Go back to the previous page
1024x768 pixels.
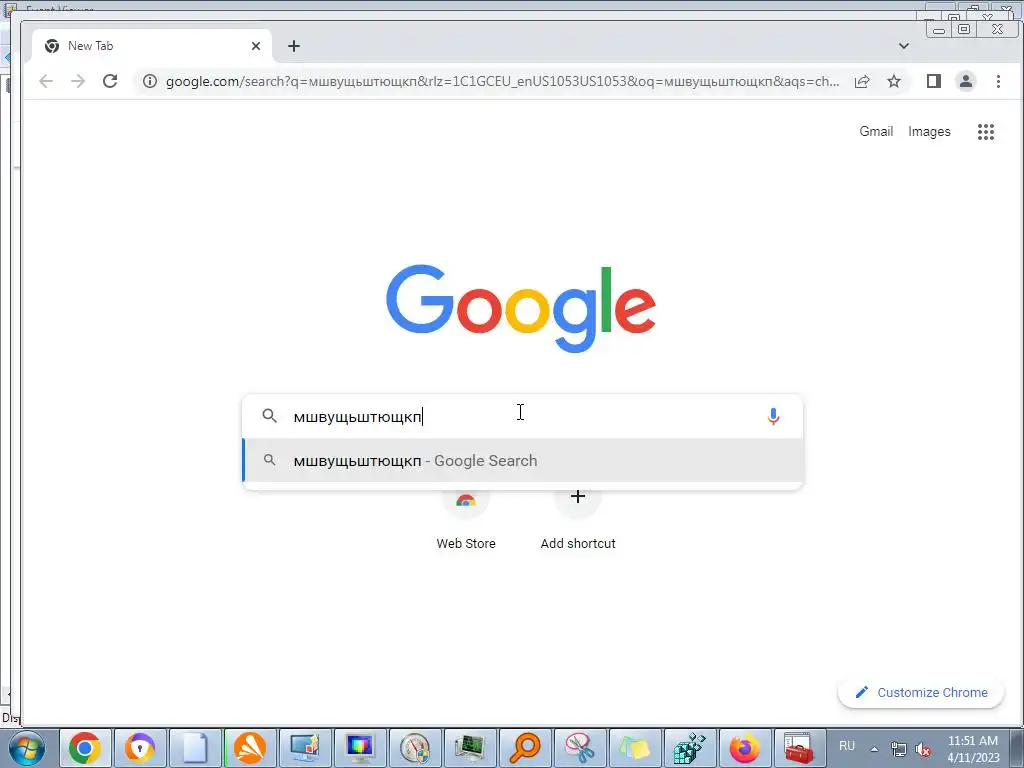point(46,81)
